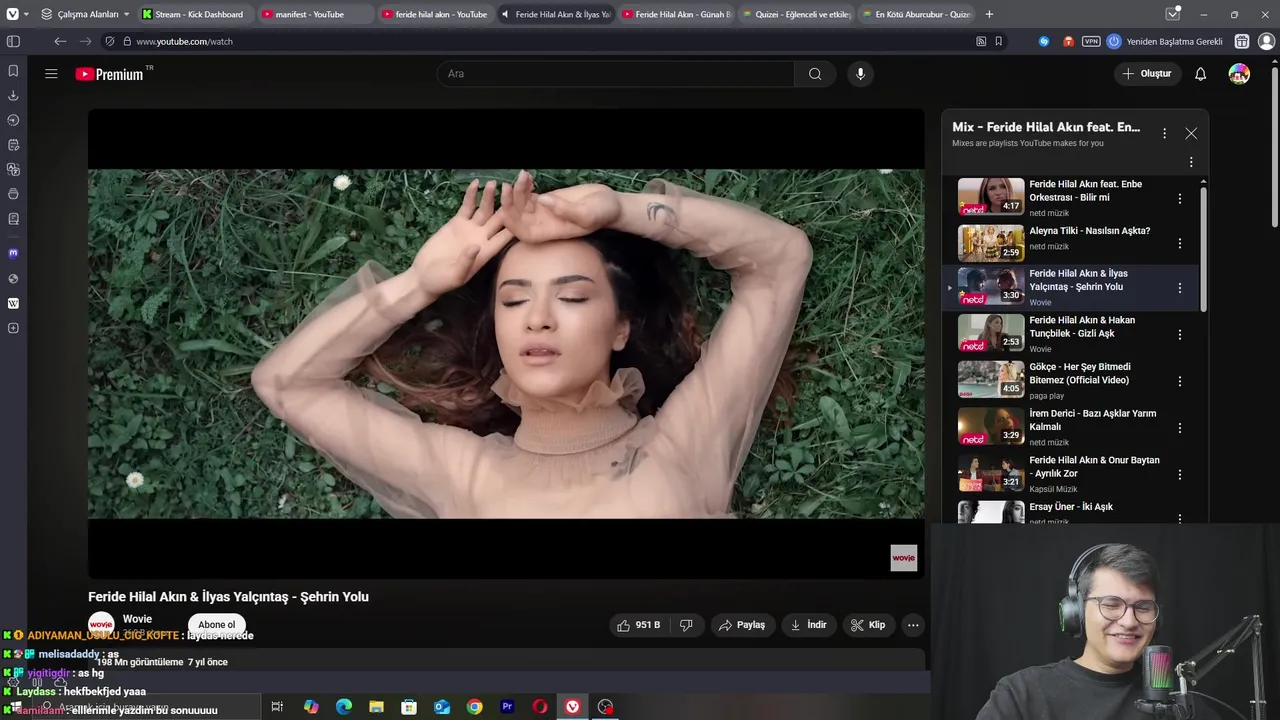Open the Wovie channel avatar
1280x720 pixels.
click(101, 625)
